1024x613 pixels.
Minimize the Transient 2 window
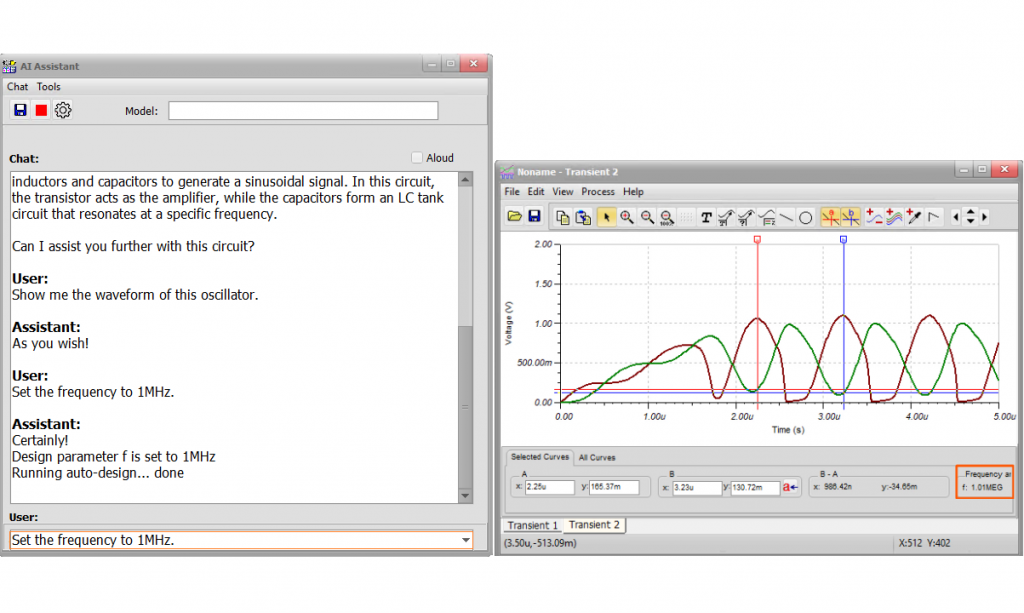(964, 170)
